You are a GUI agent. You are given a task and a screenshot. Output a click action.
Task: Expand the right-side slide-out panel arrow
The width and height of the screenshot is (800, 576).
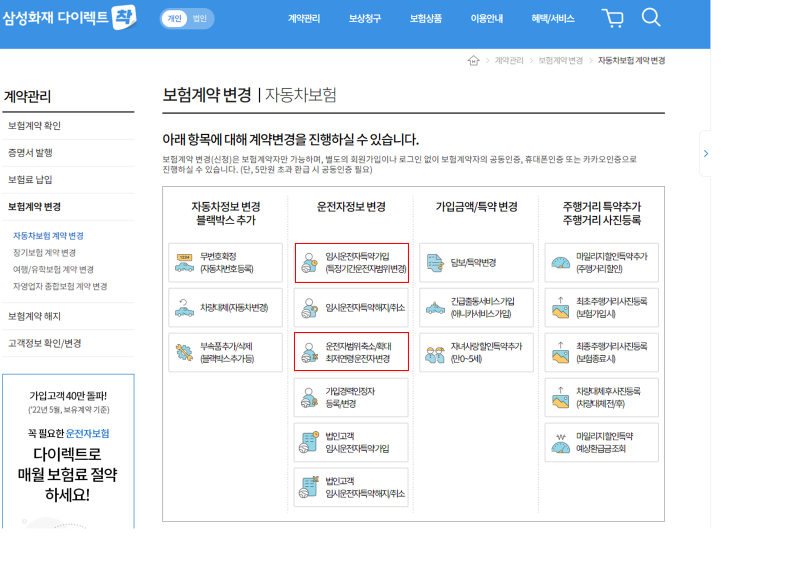[706, 154]
